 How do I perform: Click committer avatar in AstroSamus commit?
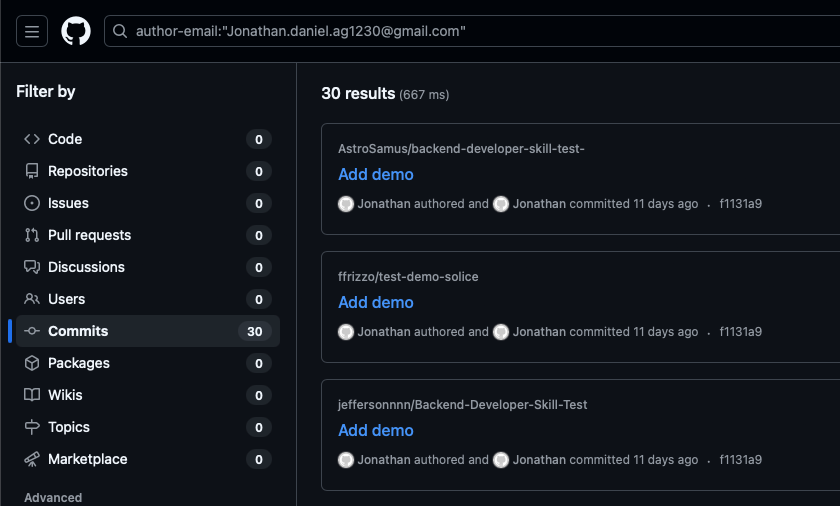coord(501,204)
